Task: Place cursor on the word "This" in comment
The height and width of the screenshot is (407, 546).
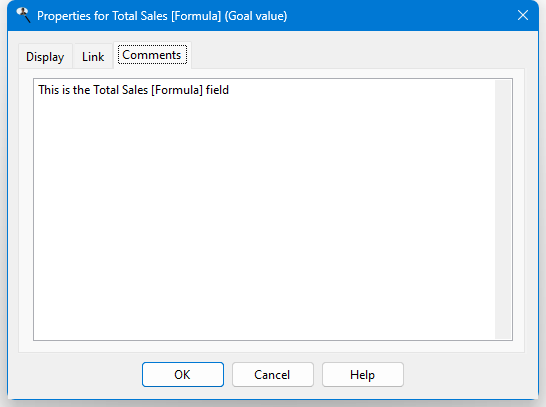Action: click(x=48, y=90)
